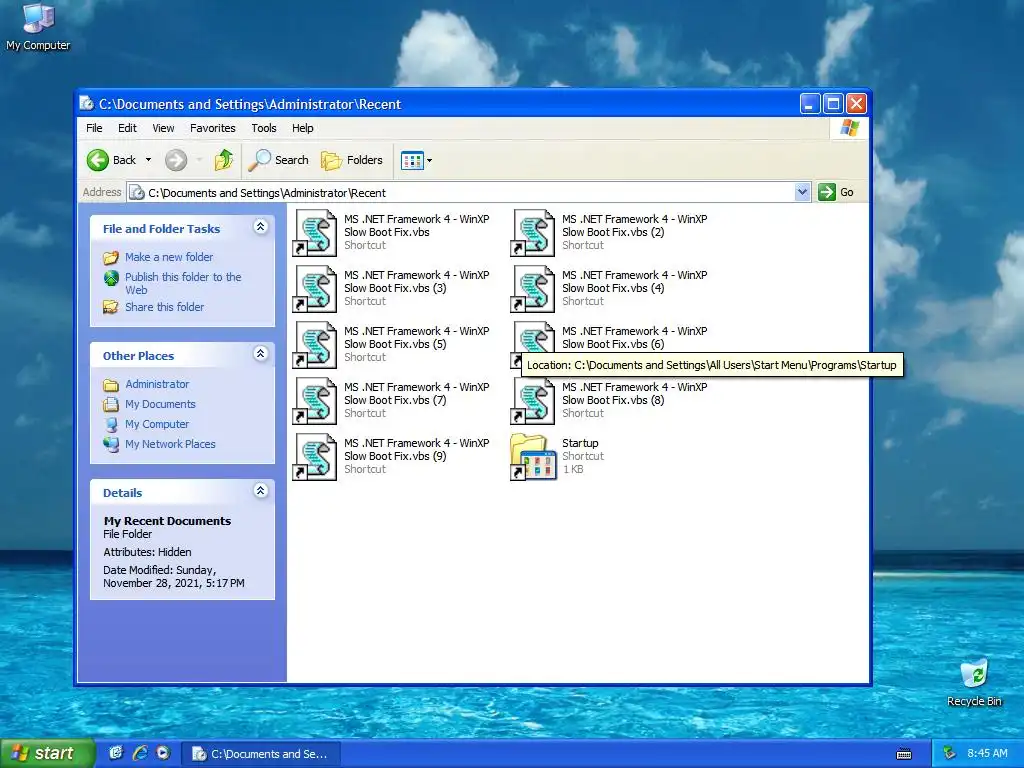Viewport: 1024px width, 768px height.
Task: Open the View menu
Action: point(163,128)
